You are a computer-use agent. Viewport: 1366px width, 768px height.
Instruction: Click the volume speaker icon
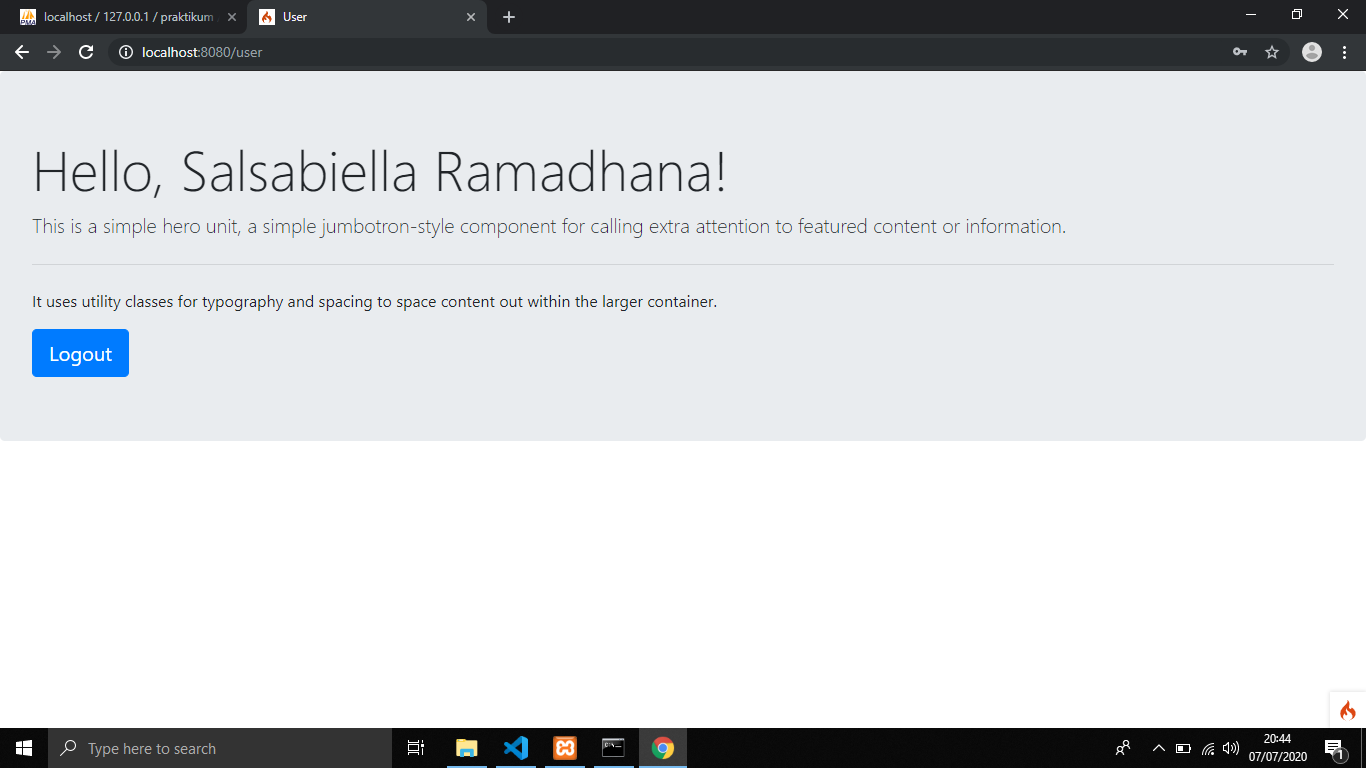[x=1231, y=748]
